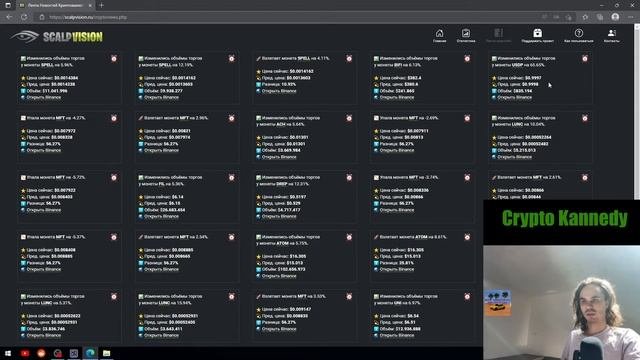Set alarm on MFT -3.74% card

467,178
